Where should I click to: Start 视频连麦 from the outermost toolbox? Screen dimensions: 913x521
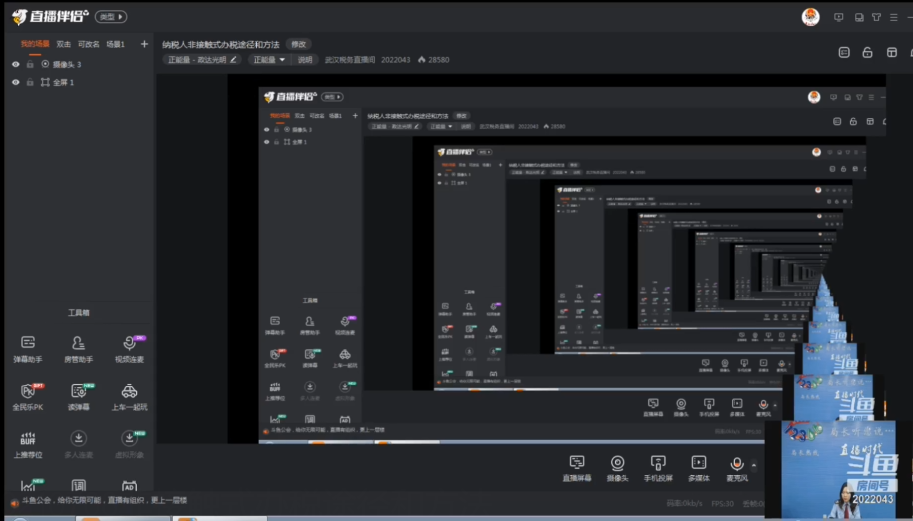tap(129, 349)
